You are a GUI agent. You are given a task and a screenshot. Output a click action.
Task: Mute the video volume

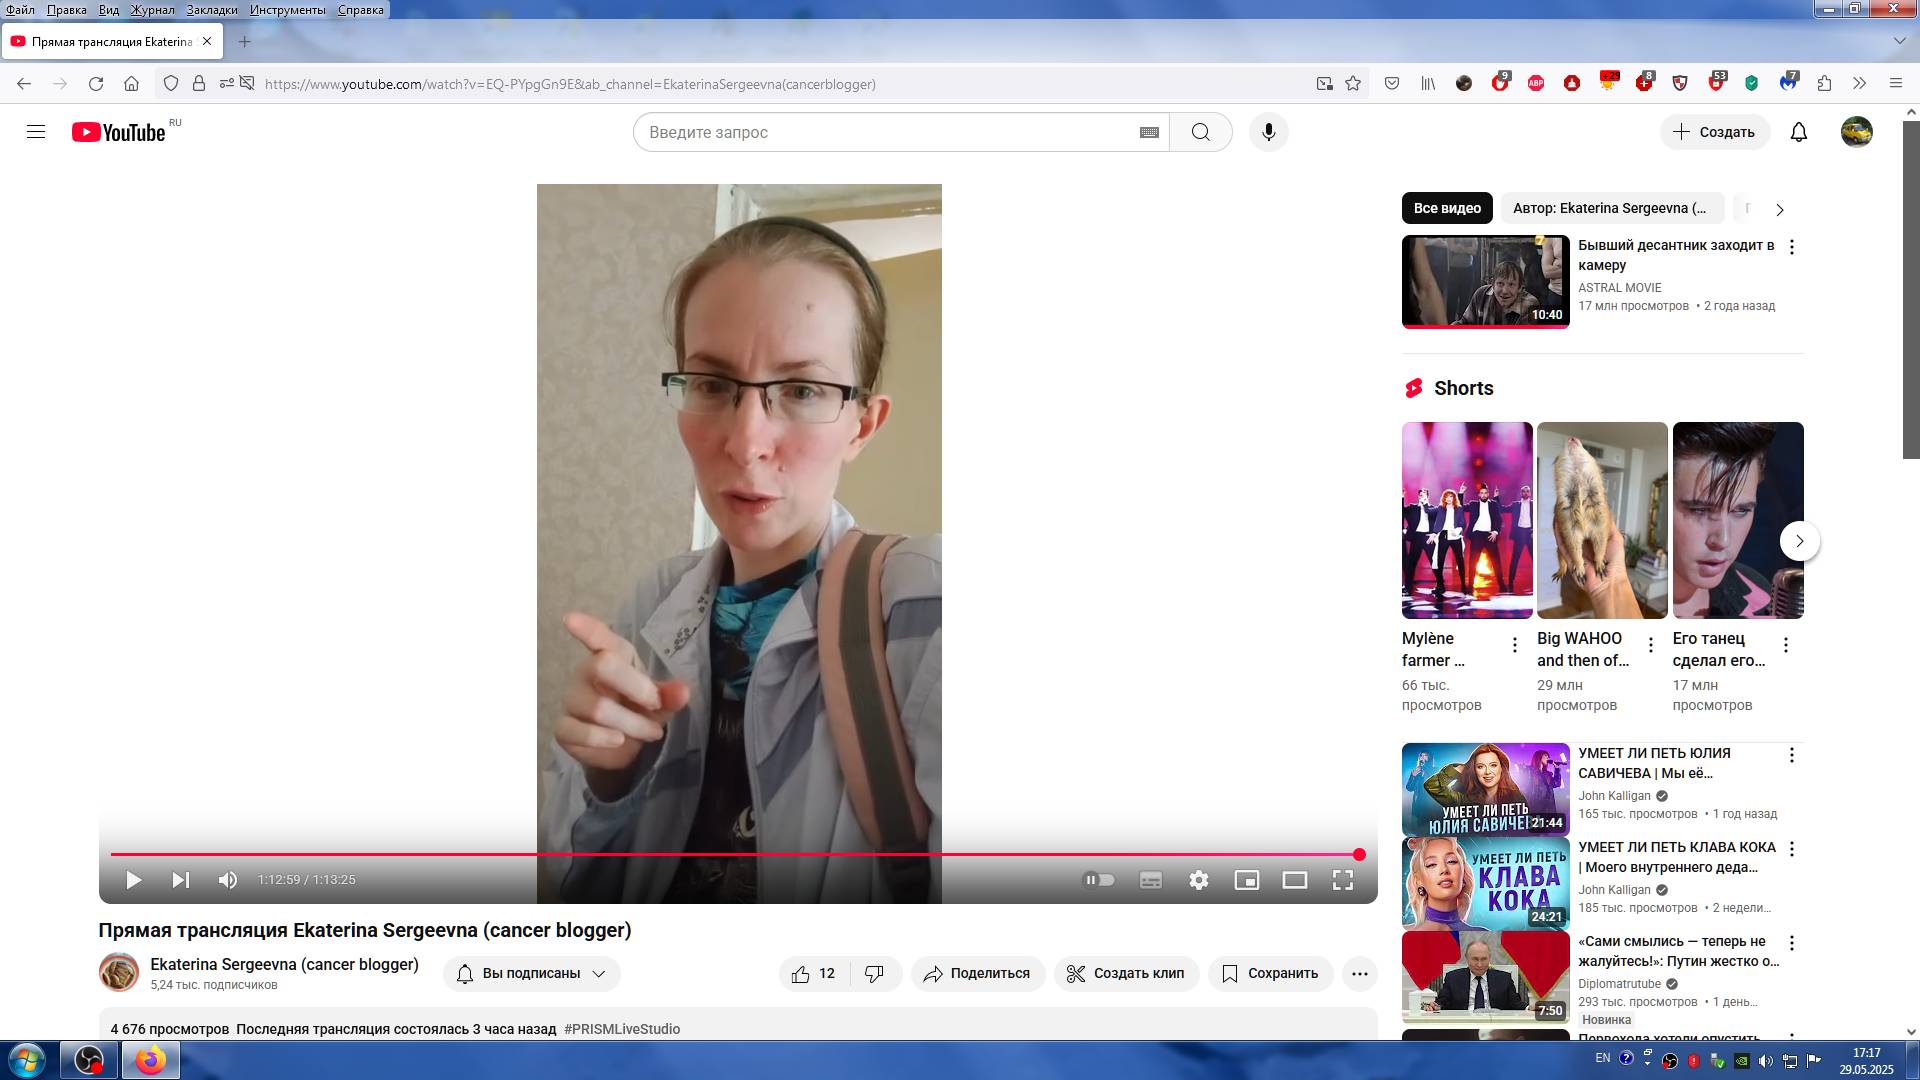(228, 880)
